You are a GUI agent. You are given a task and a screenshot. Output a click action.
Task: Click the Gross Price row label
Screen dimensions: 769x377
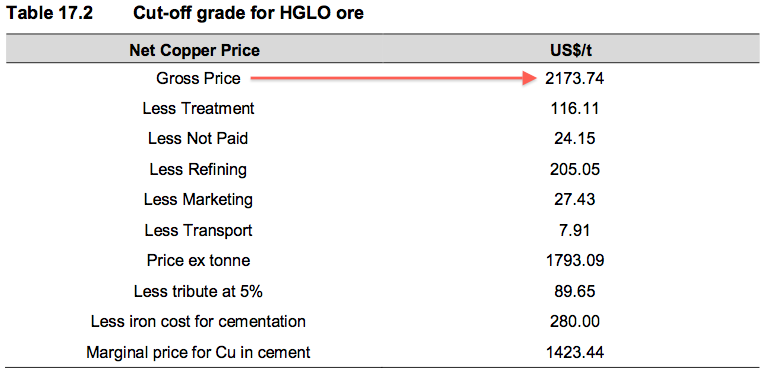pyautogui.click(x=199, y=78)
